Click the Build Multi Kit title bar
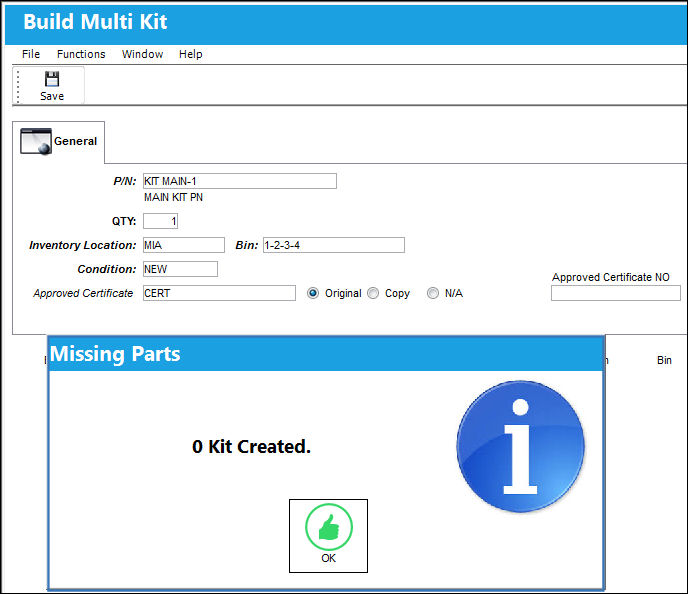688x594 pixels. click(346, 23)
